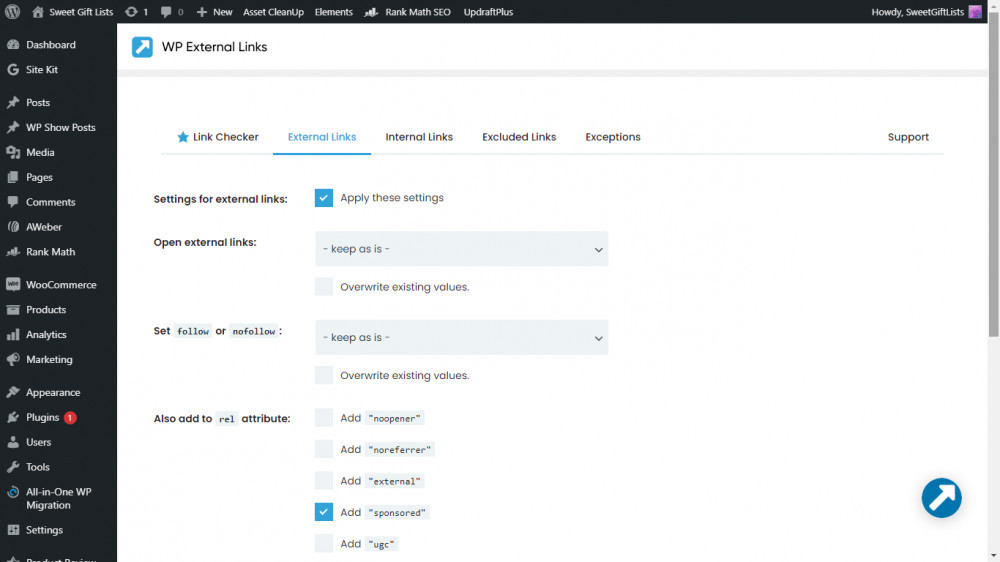Click the New menu label in admin bar
1000x562 pixels.
point(223,11)
